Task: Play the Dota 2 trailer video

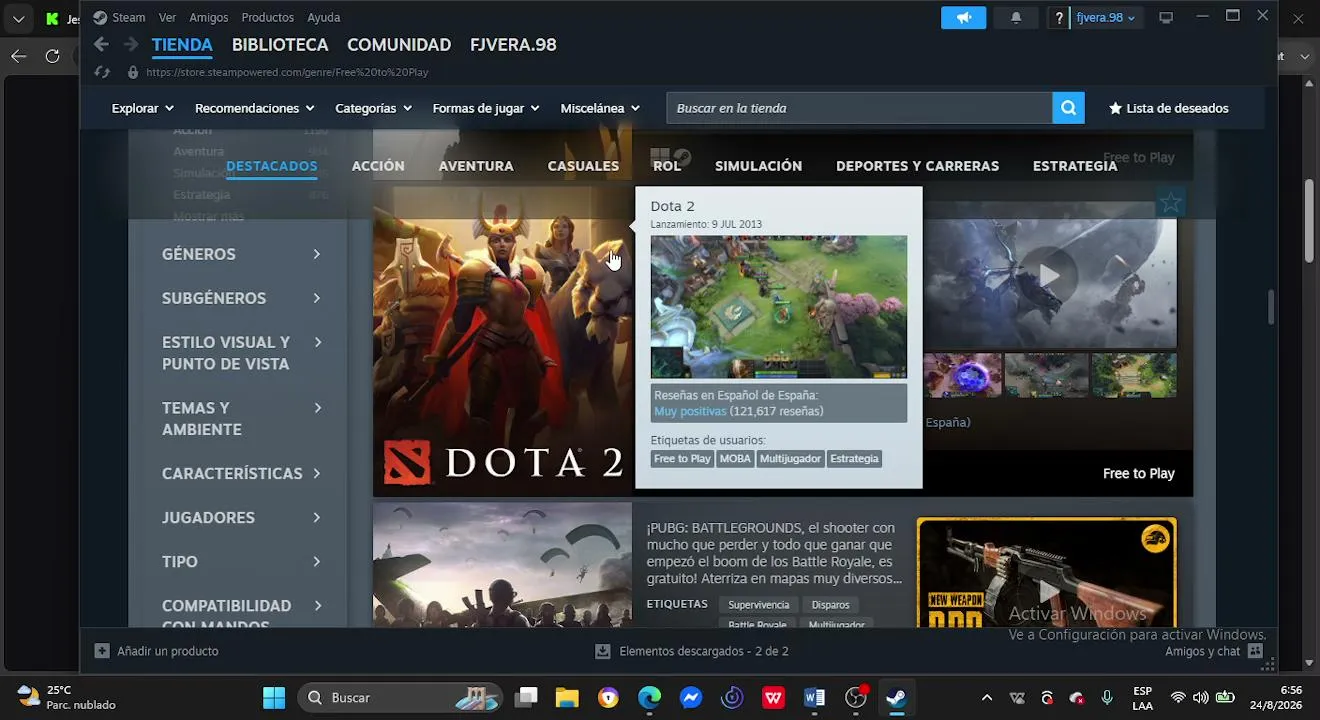Action: pos(1048,274)
